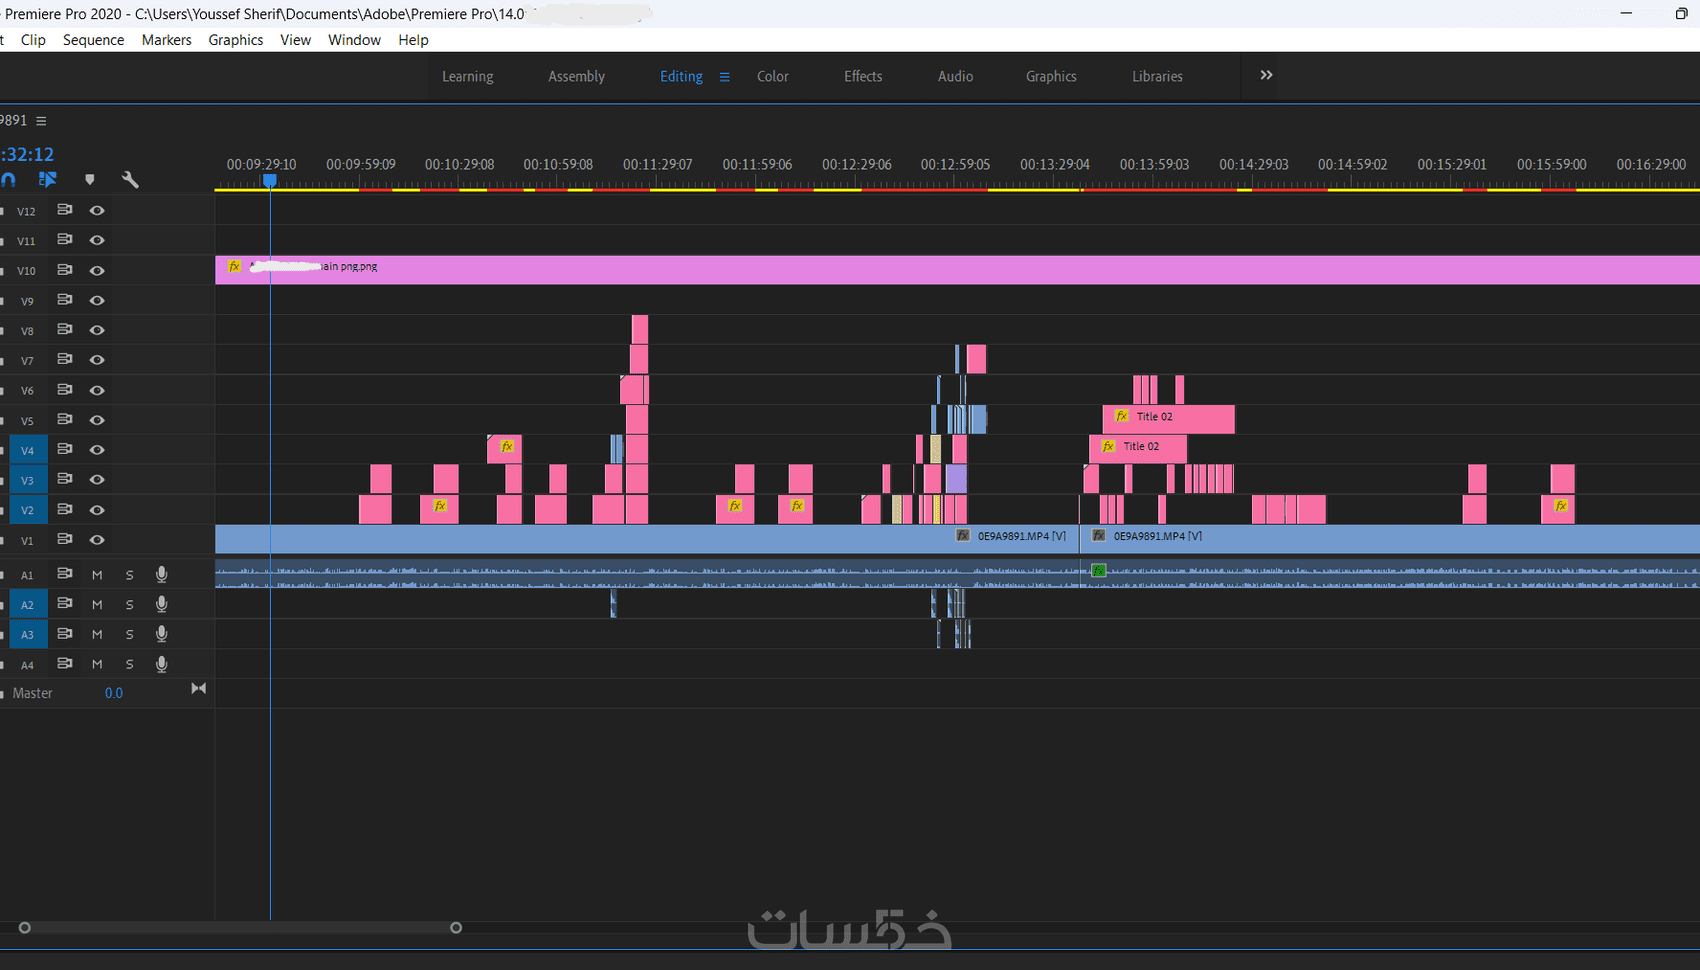Toggle sync lock for track V12

[x=65, y=210]
